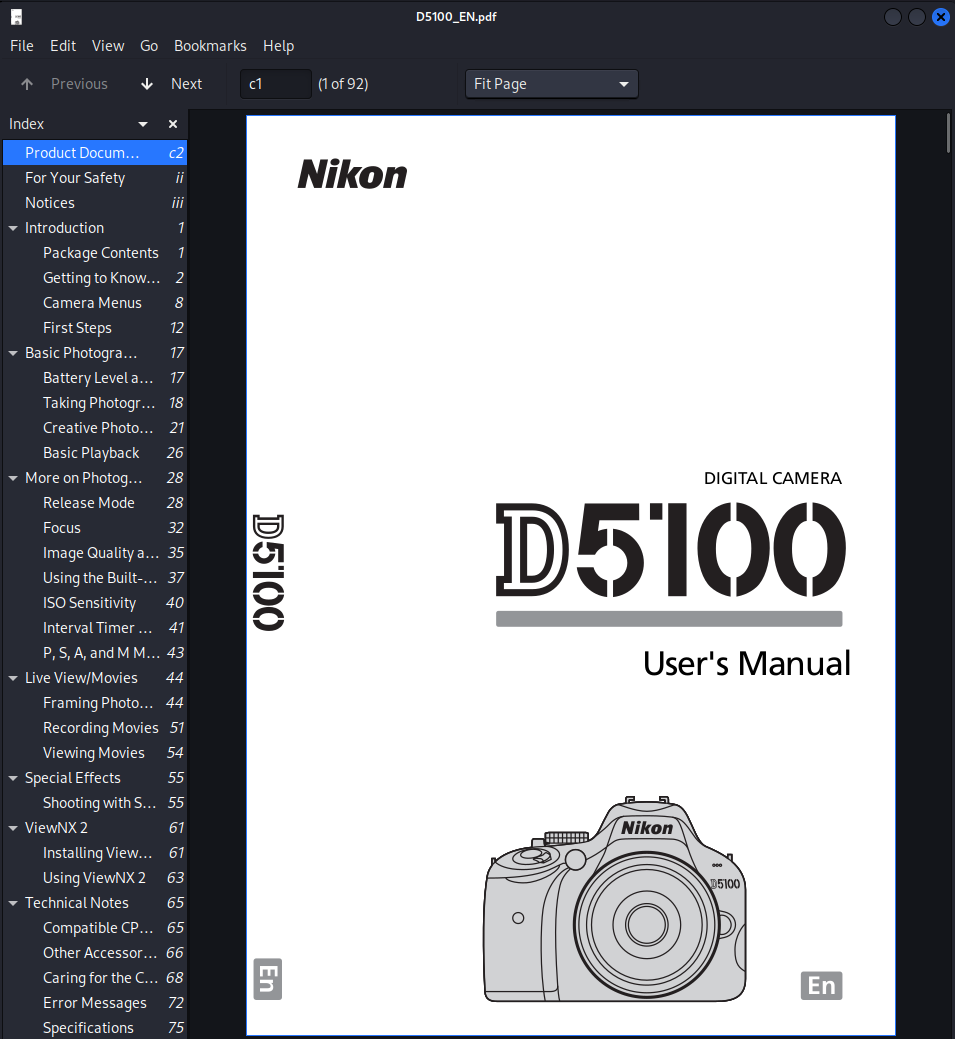The width and height of the screenshot is (955, 1039).
Task: Open the Edit menu
Action: pyautogui.click(x=63, y=46)
